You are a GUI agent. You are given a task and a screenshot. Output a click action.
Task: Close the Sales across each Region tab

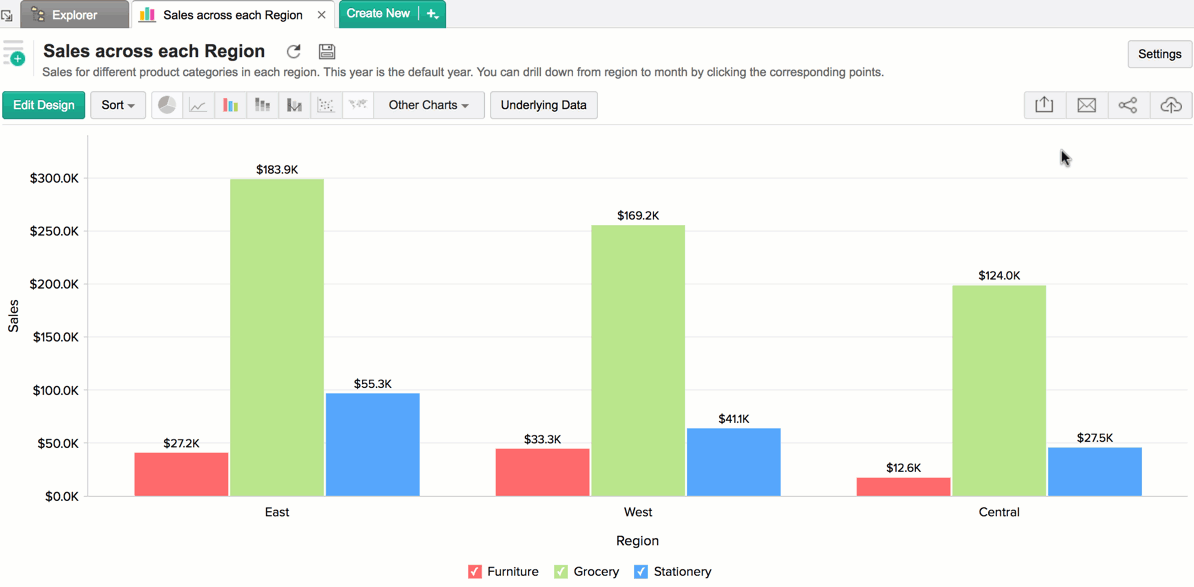pos(321,15)
